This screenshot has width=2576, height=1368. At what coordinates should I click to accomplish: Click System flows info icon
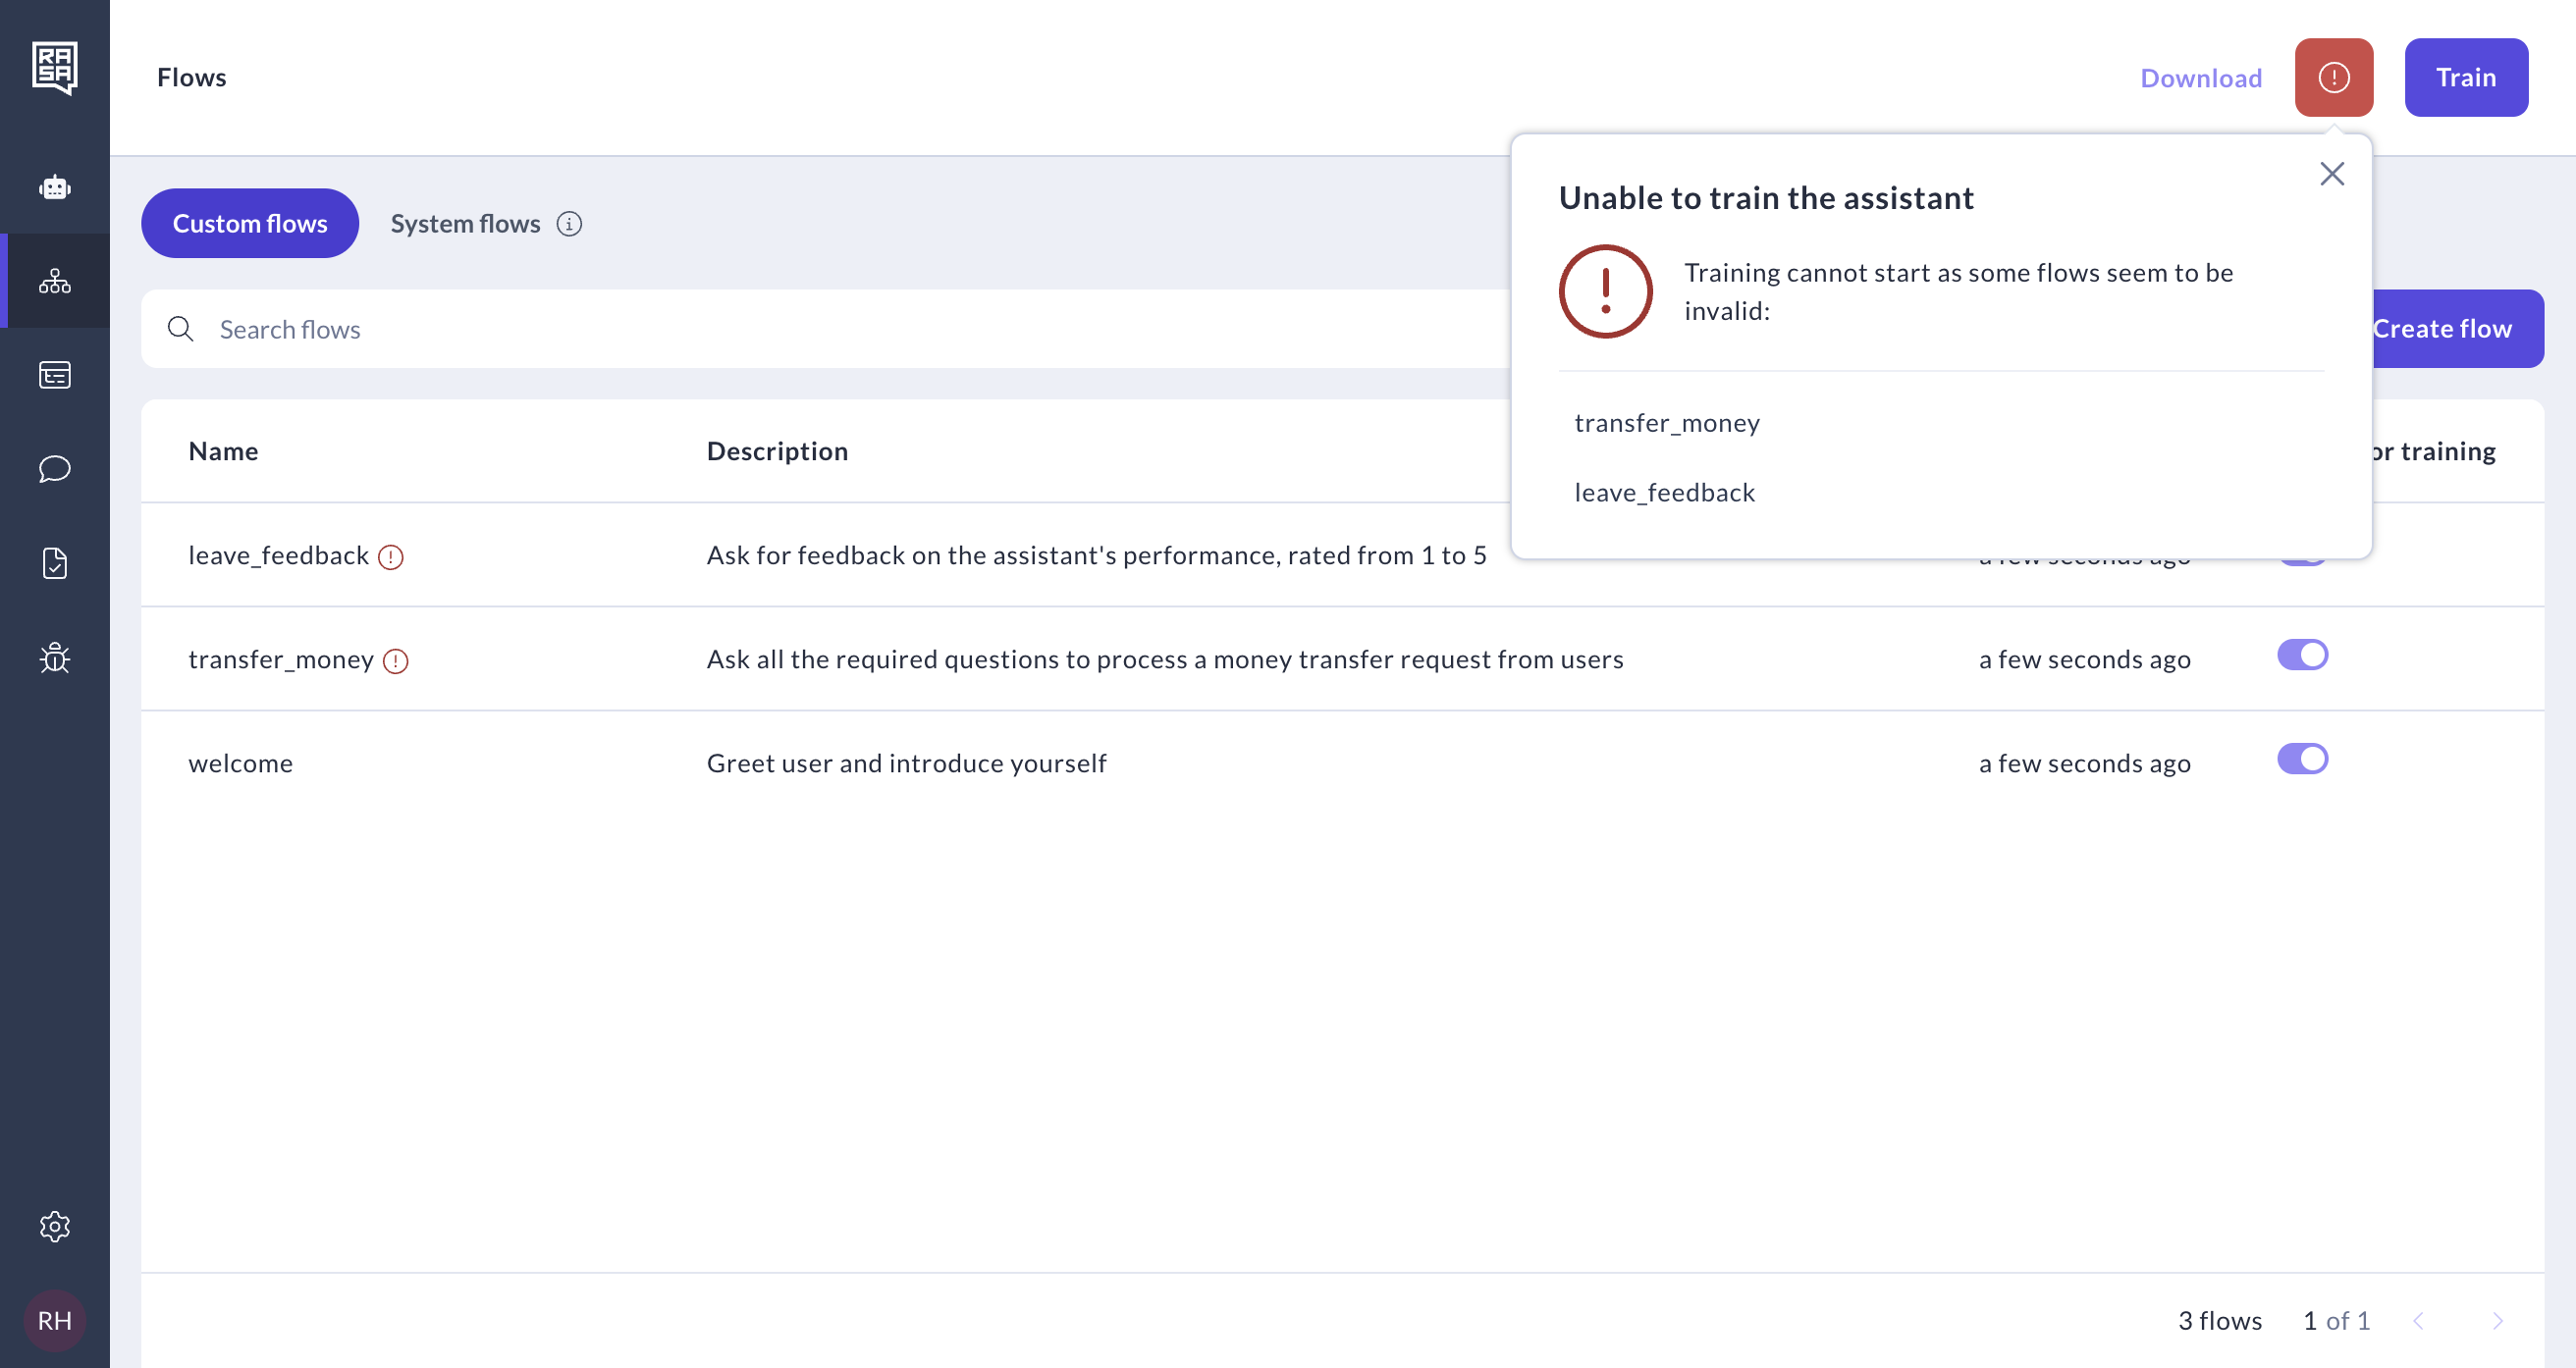pos(569,224)
